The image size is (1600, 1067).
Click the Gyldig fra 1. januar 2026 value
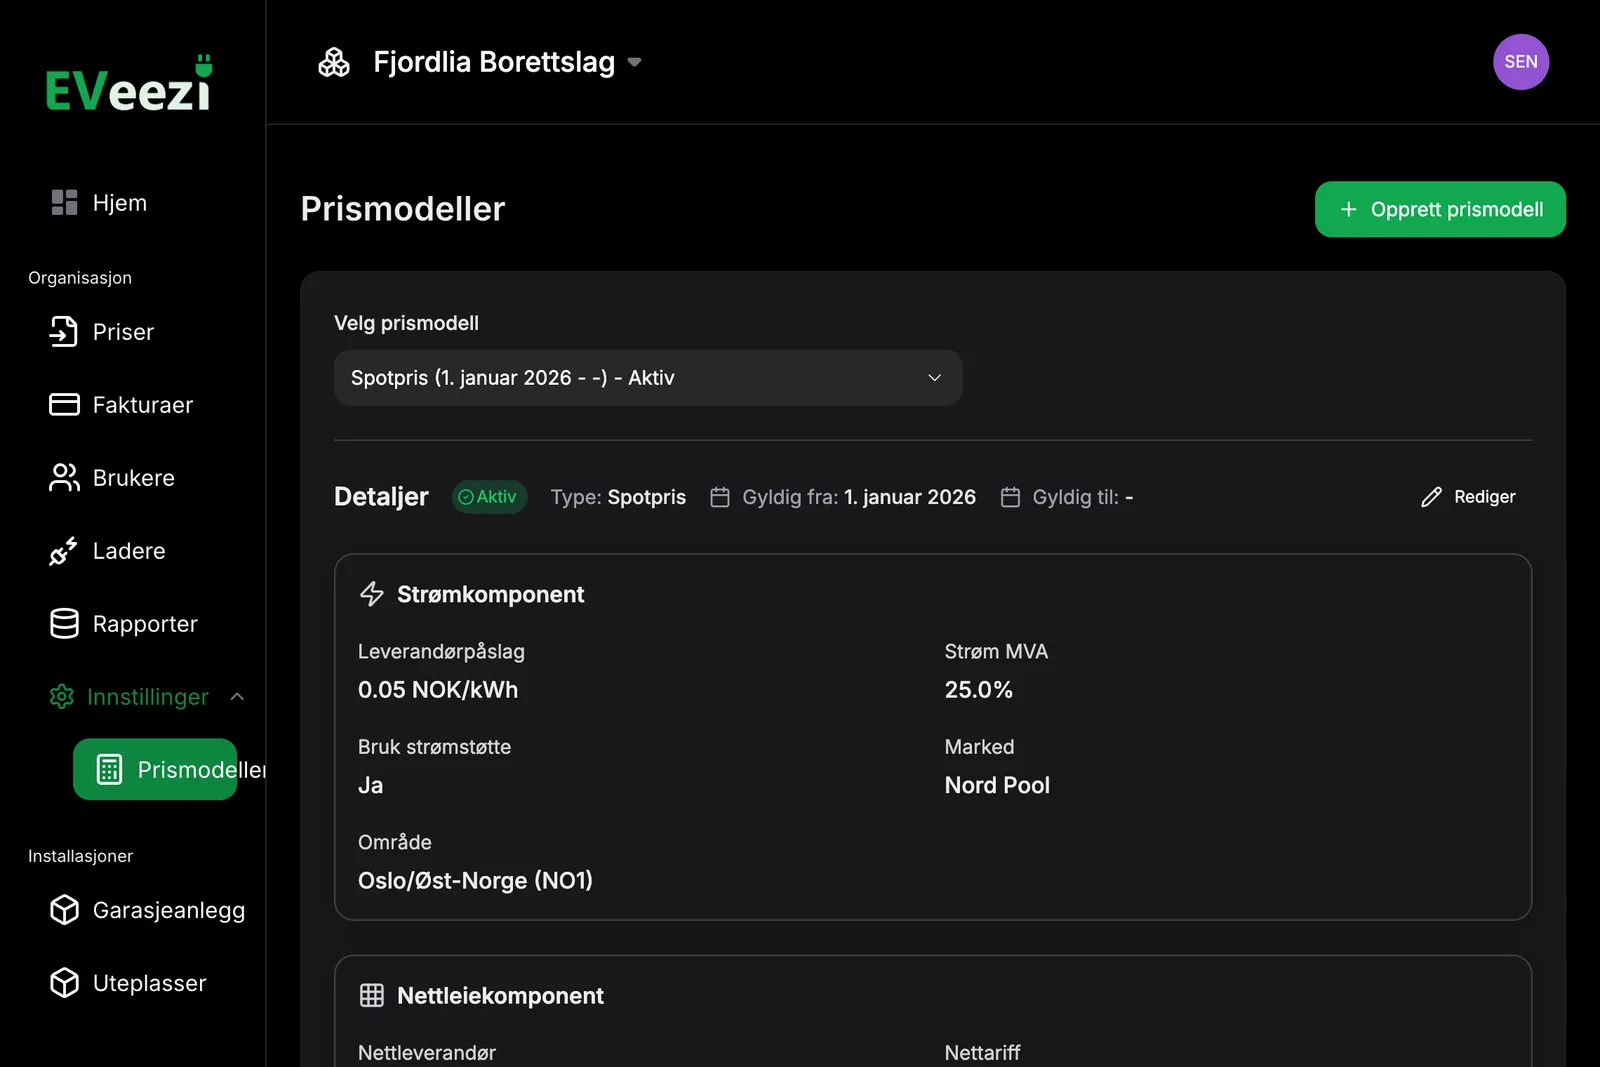point(910,497)
